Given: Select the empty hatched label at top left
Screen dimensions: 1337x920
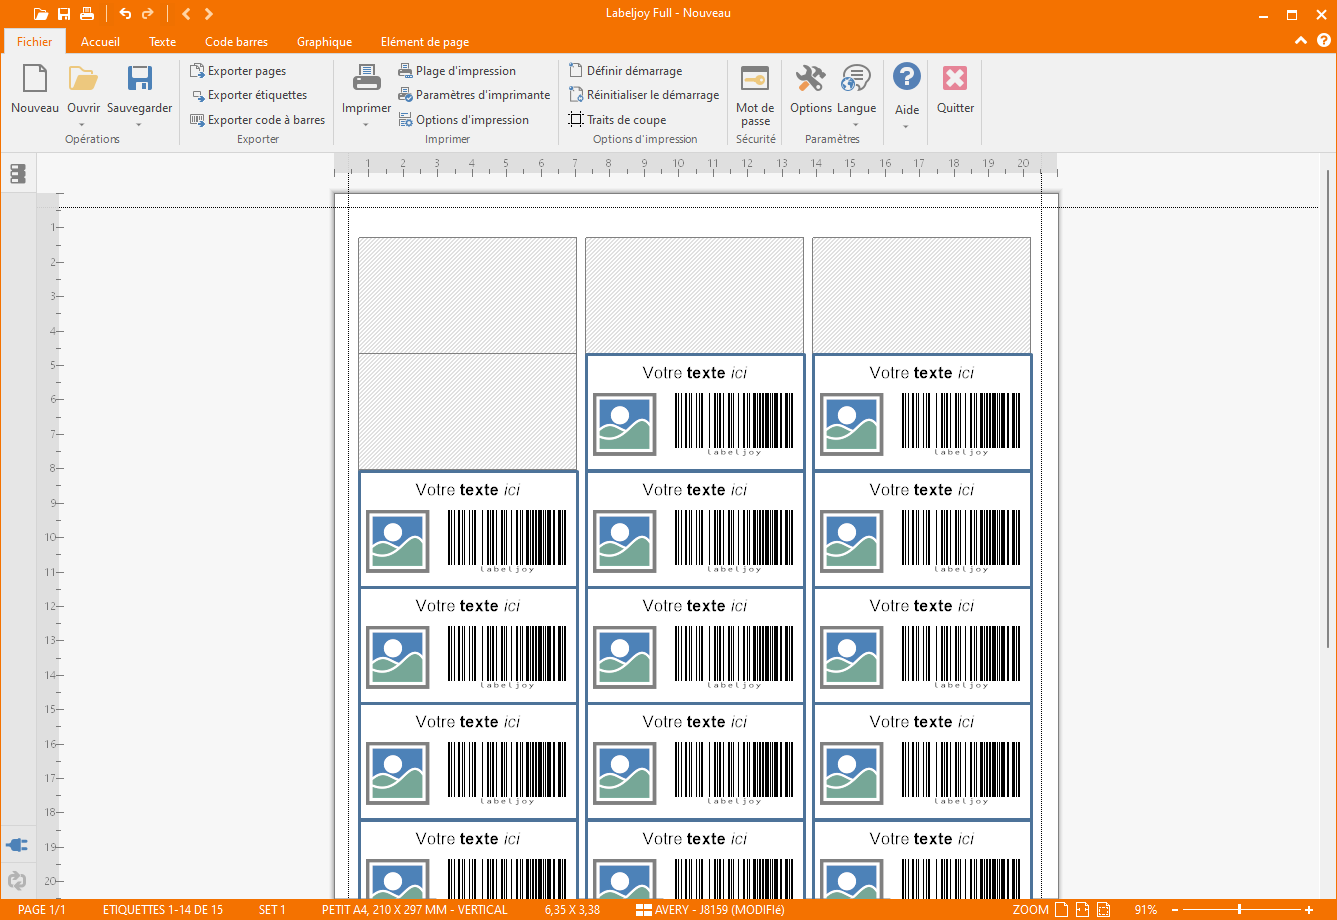Looking at the screenshot, I should [467, 295].
